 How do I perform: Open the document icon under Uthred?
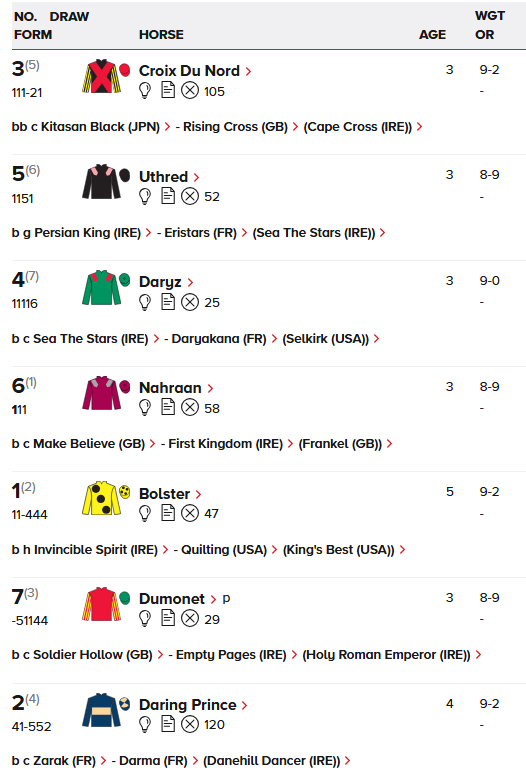(168, 196)
